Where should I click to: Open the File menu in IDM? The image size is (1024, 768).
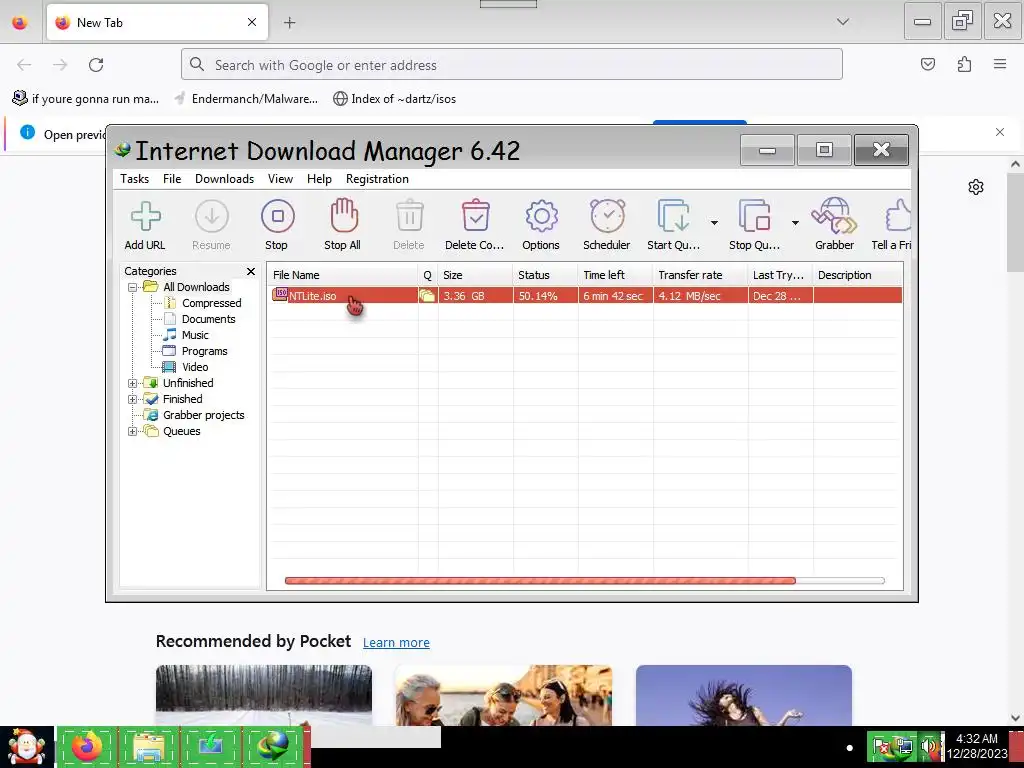[x=172, y=179]
